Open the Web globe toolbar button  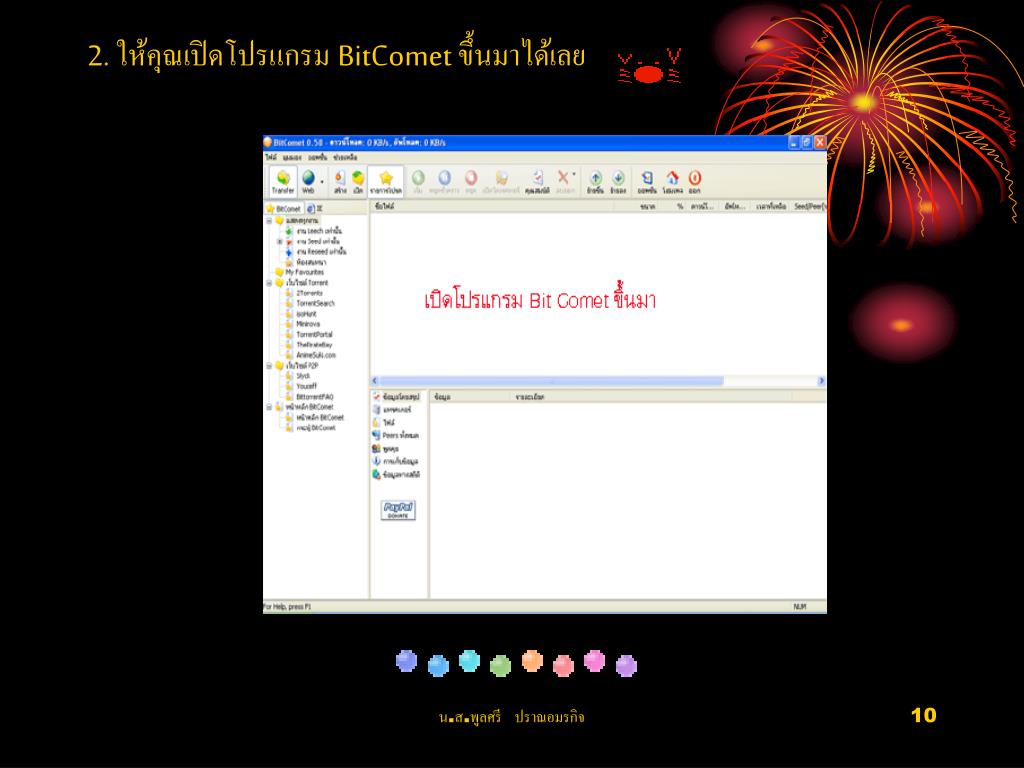coord(308,181)
